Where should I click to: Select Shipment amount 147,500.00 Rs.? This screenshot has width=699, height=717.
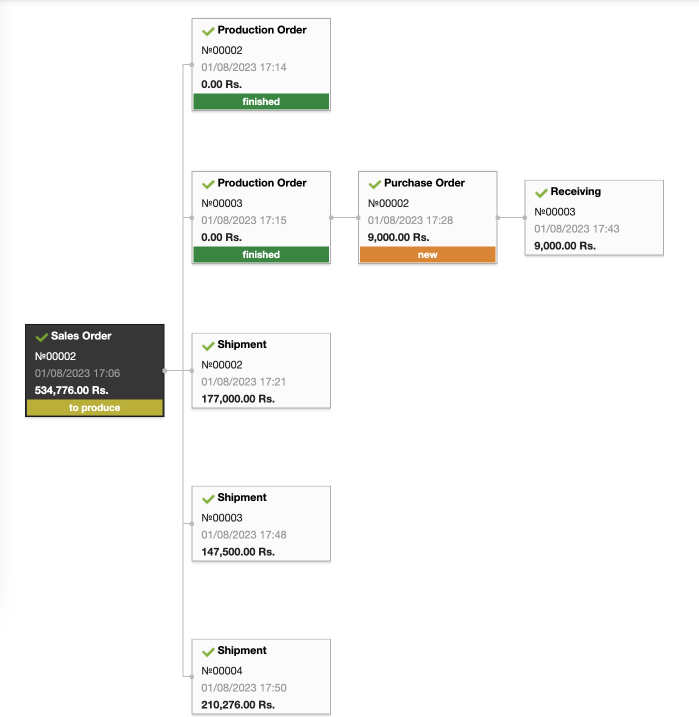(238, 552)
